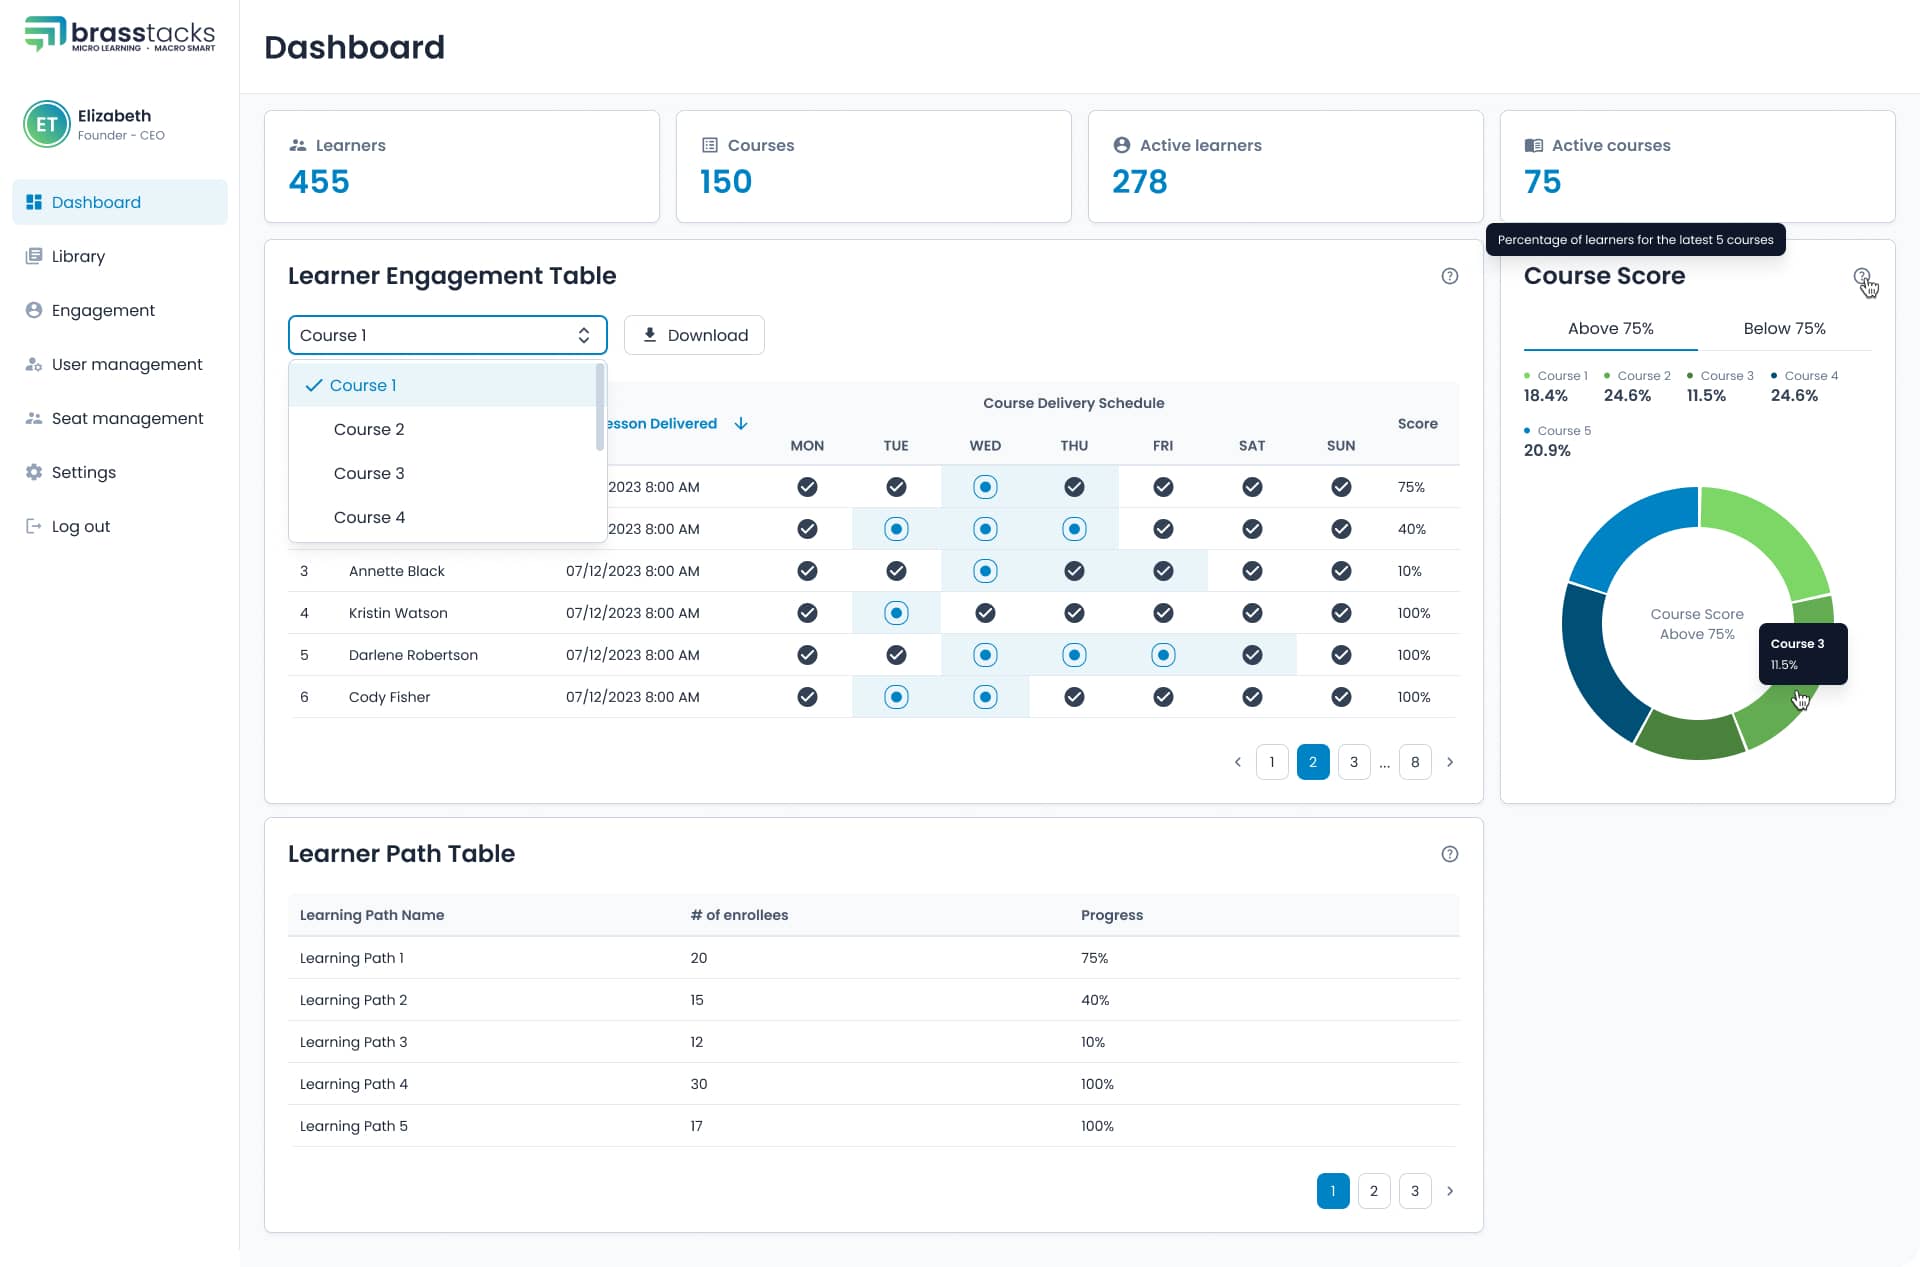Switch to Above 75% course score tab
Image resolution: width=1920 pixels, height=1267 pixels.
(x=1610, y=328)
